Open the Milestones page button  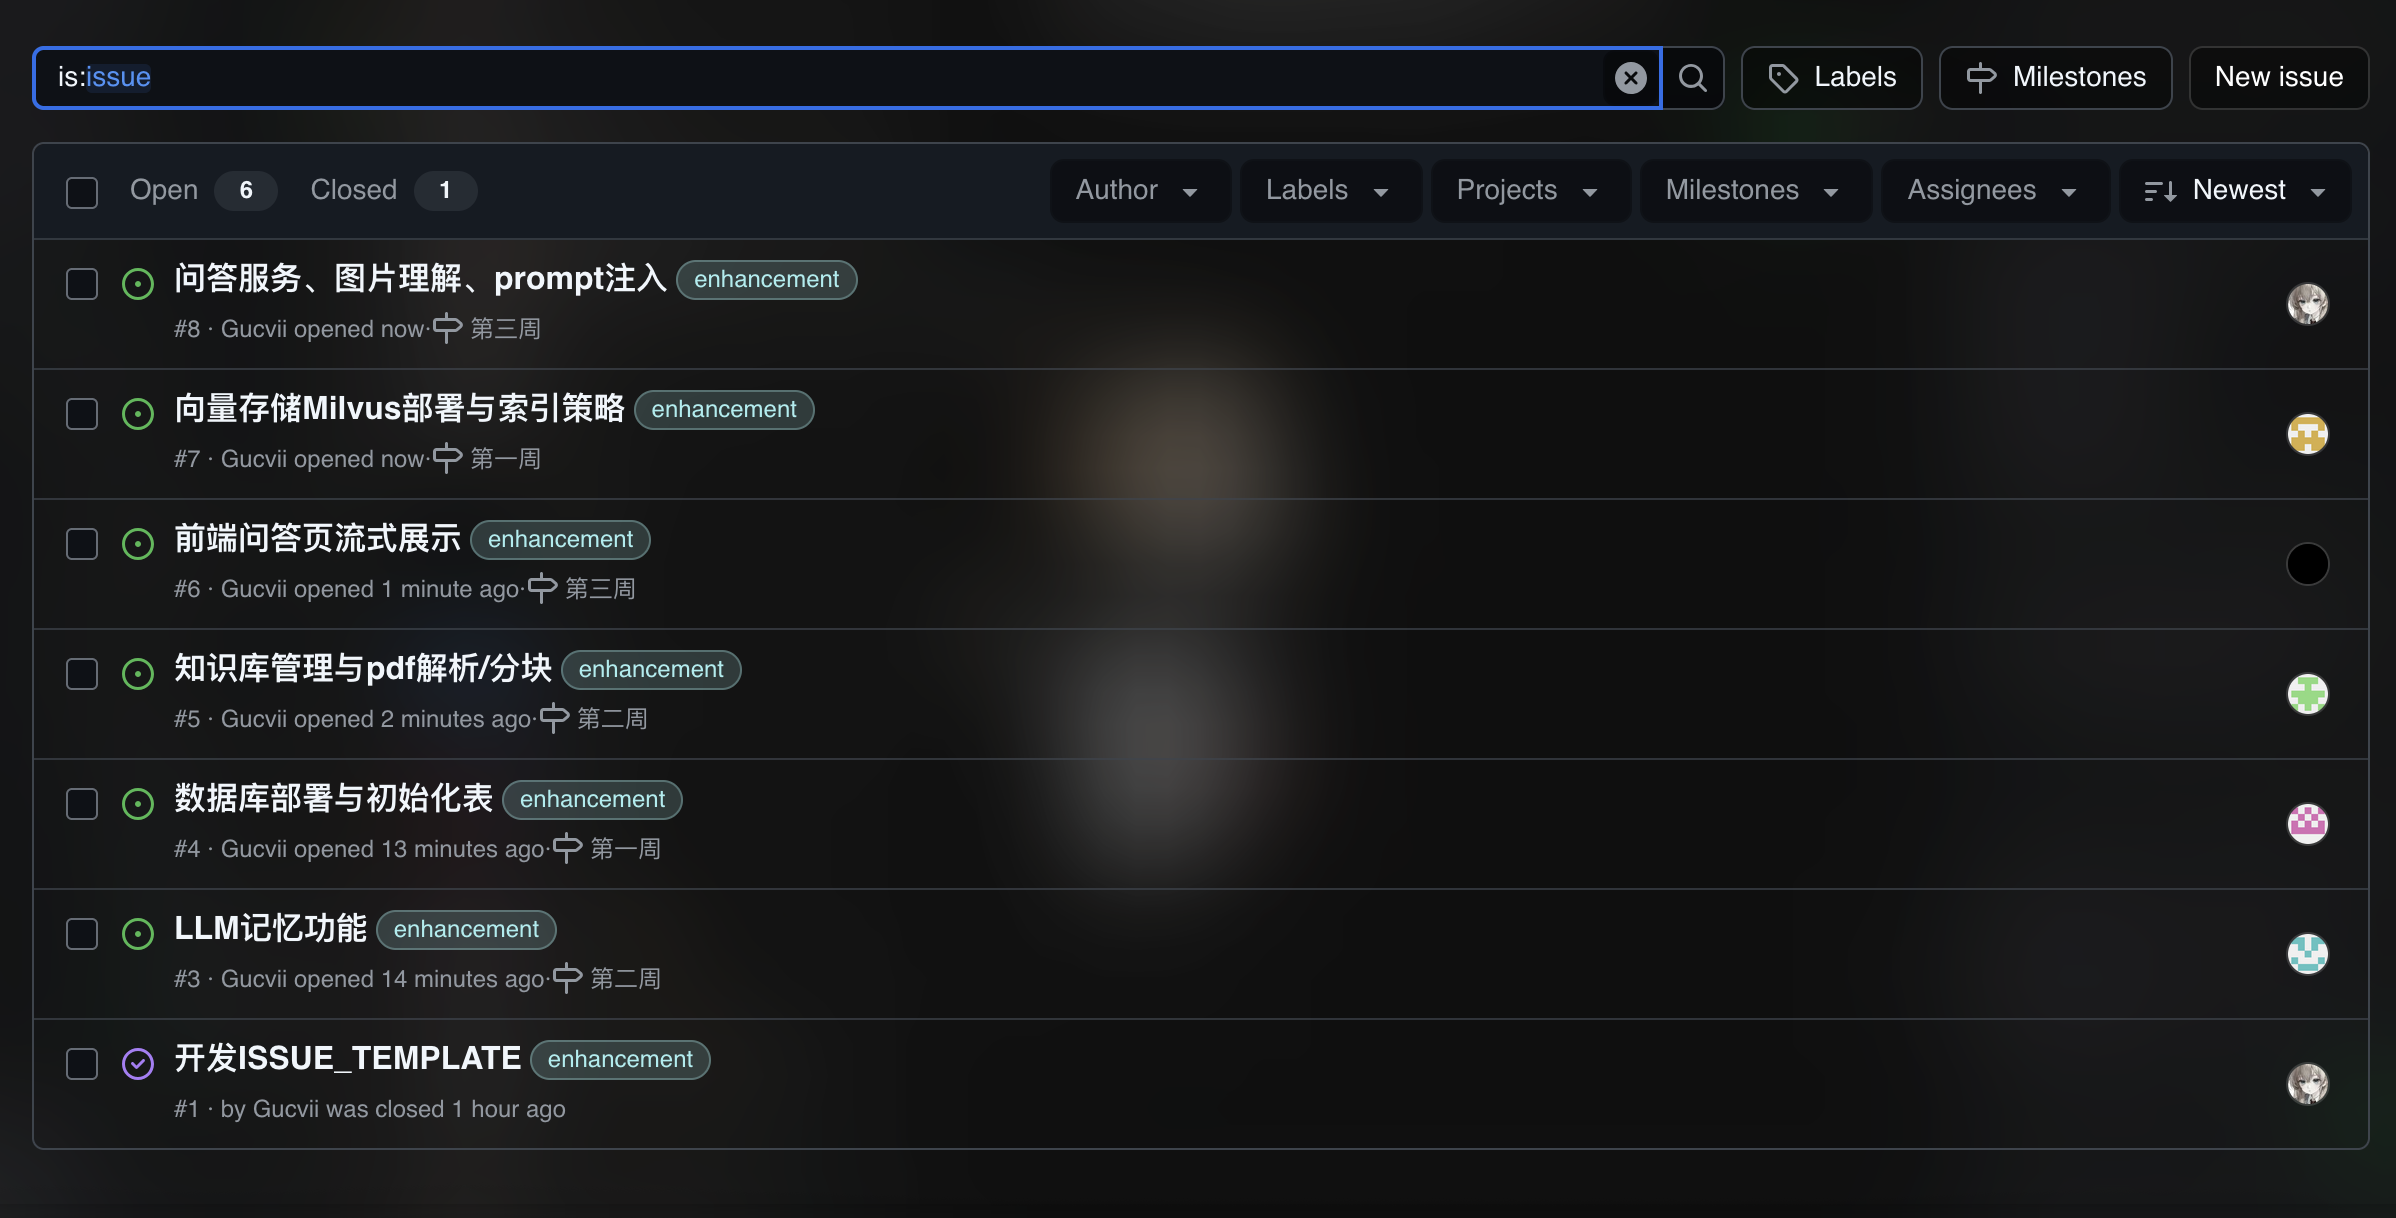coord(2054,78)
